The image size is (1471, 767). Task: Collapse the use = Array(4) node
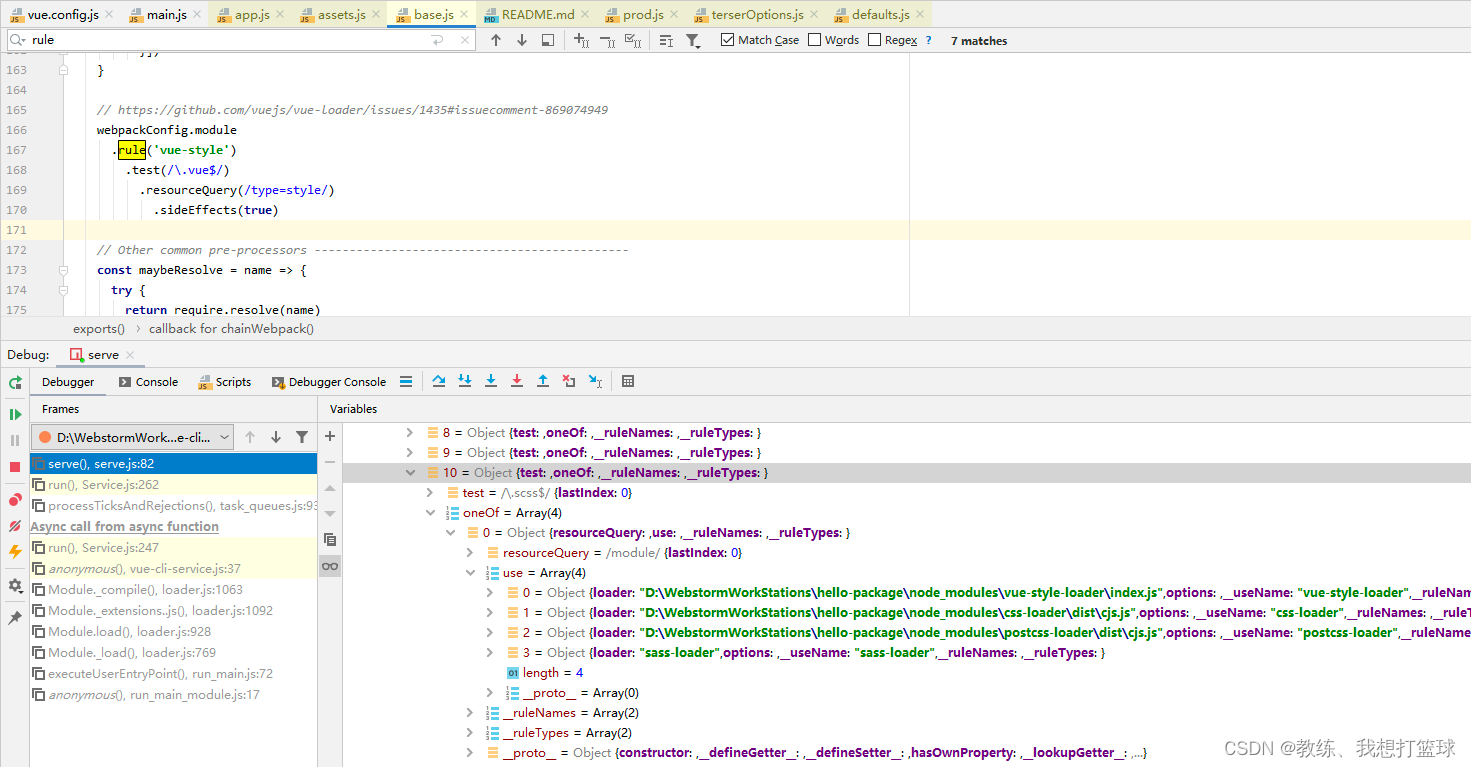tap(469, 573)
